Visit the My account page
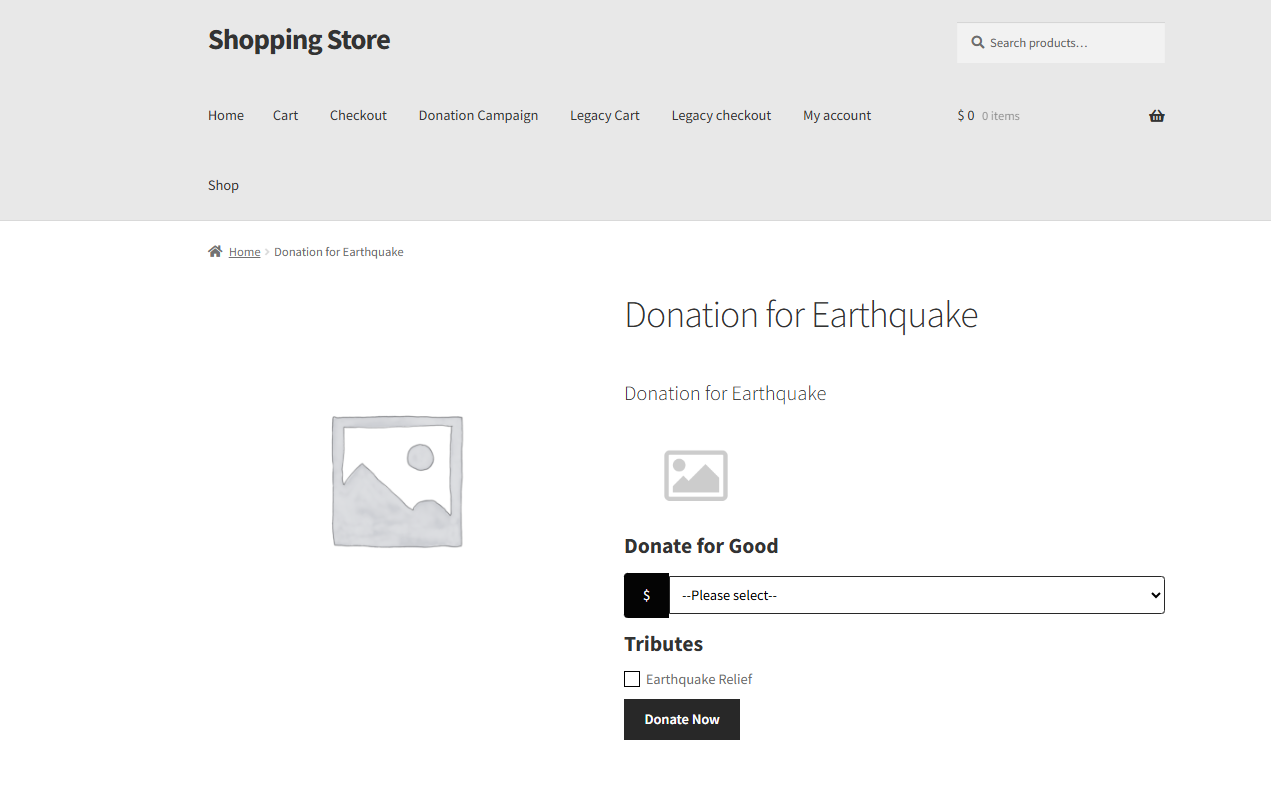The width and height of the screenshot is (1271, 785). click(x=837, y=116)
